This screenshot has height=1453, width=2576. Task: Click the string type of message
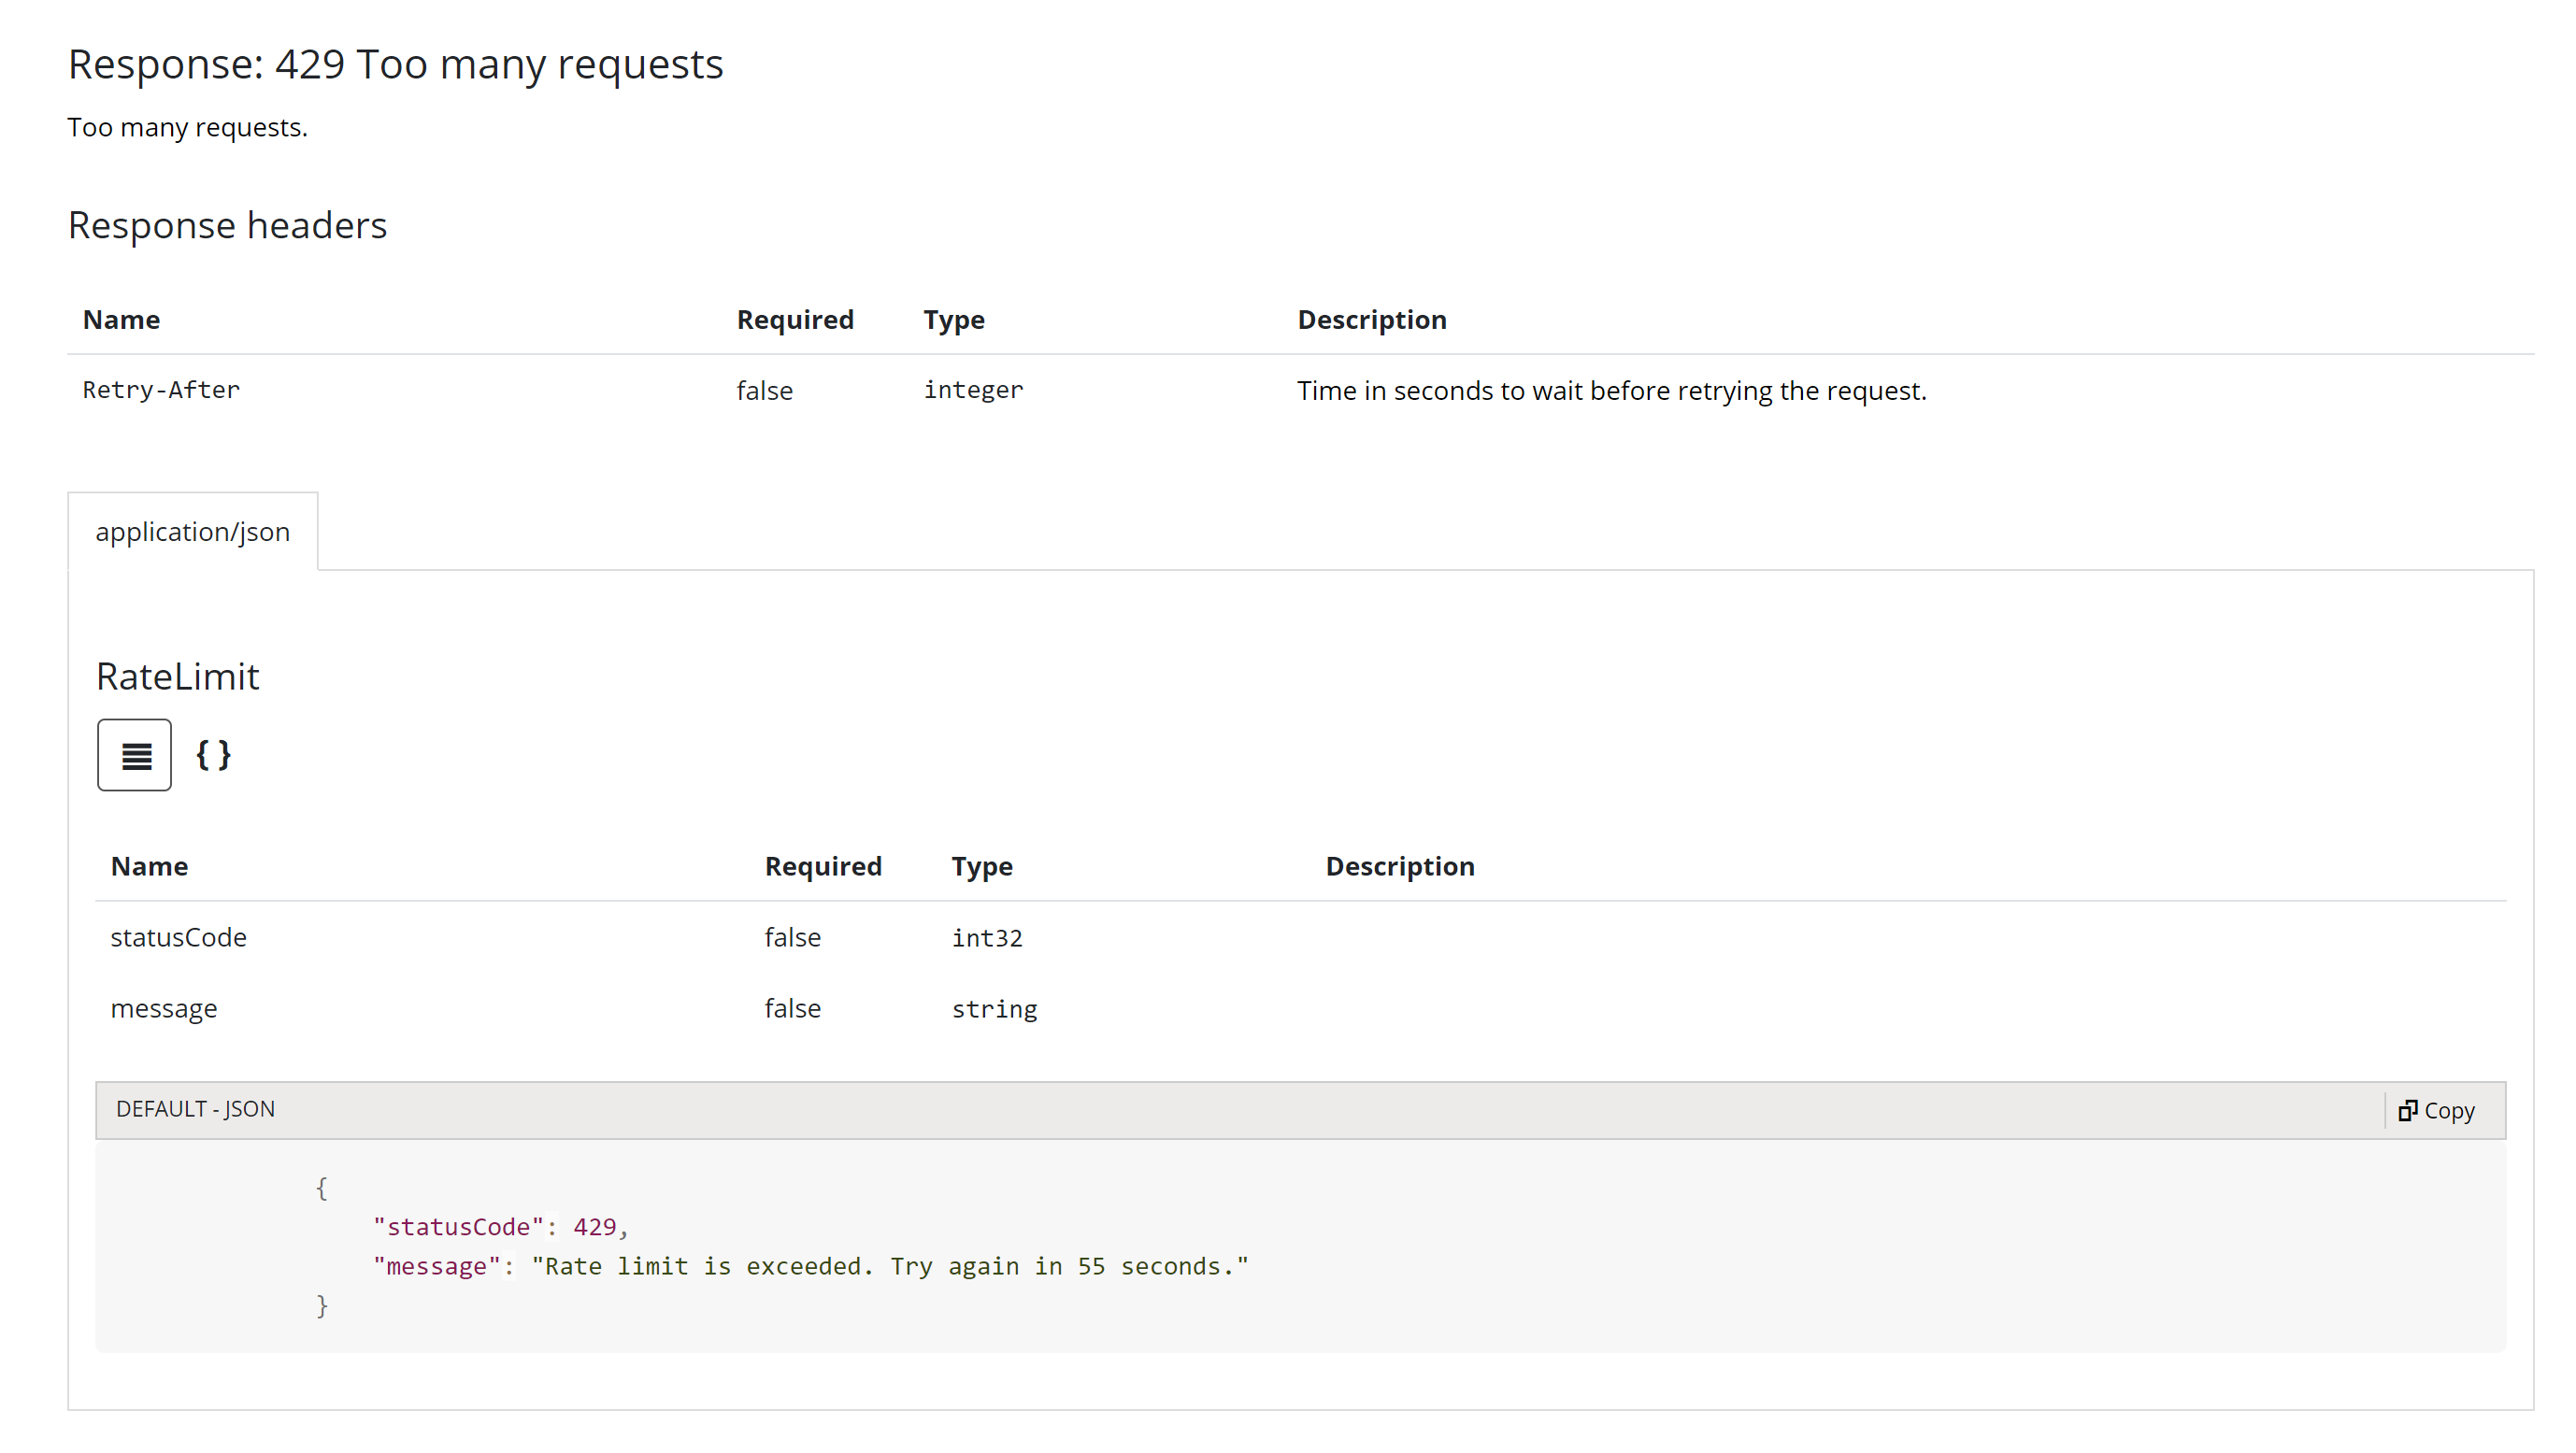994,1009
